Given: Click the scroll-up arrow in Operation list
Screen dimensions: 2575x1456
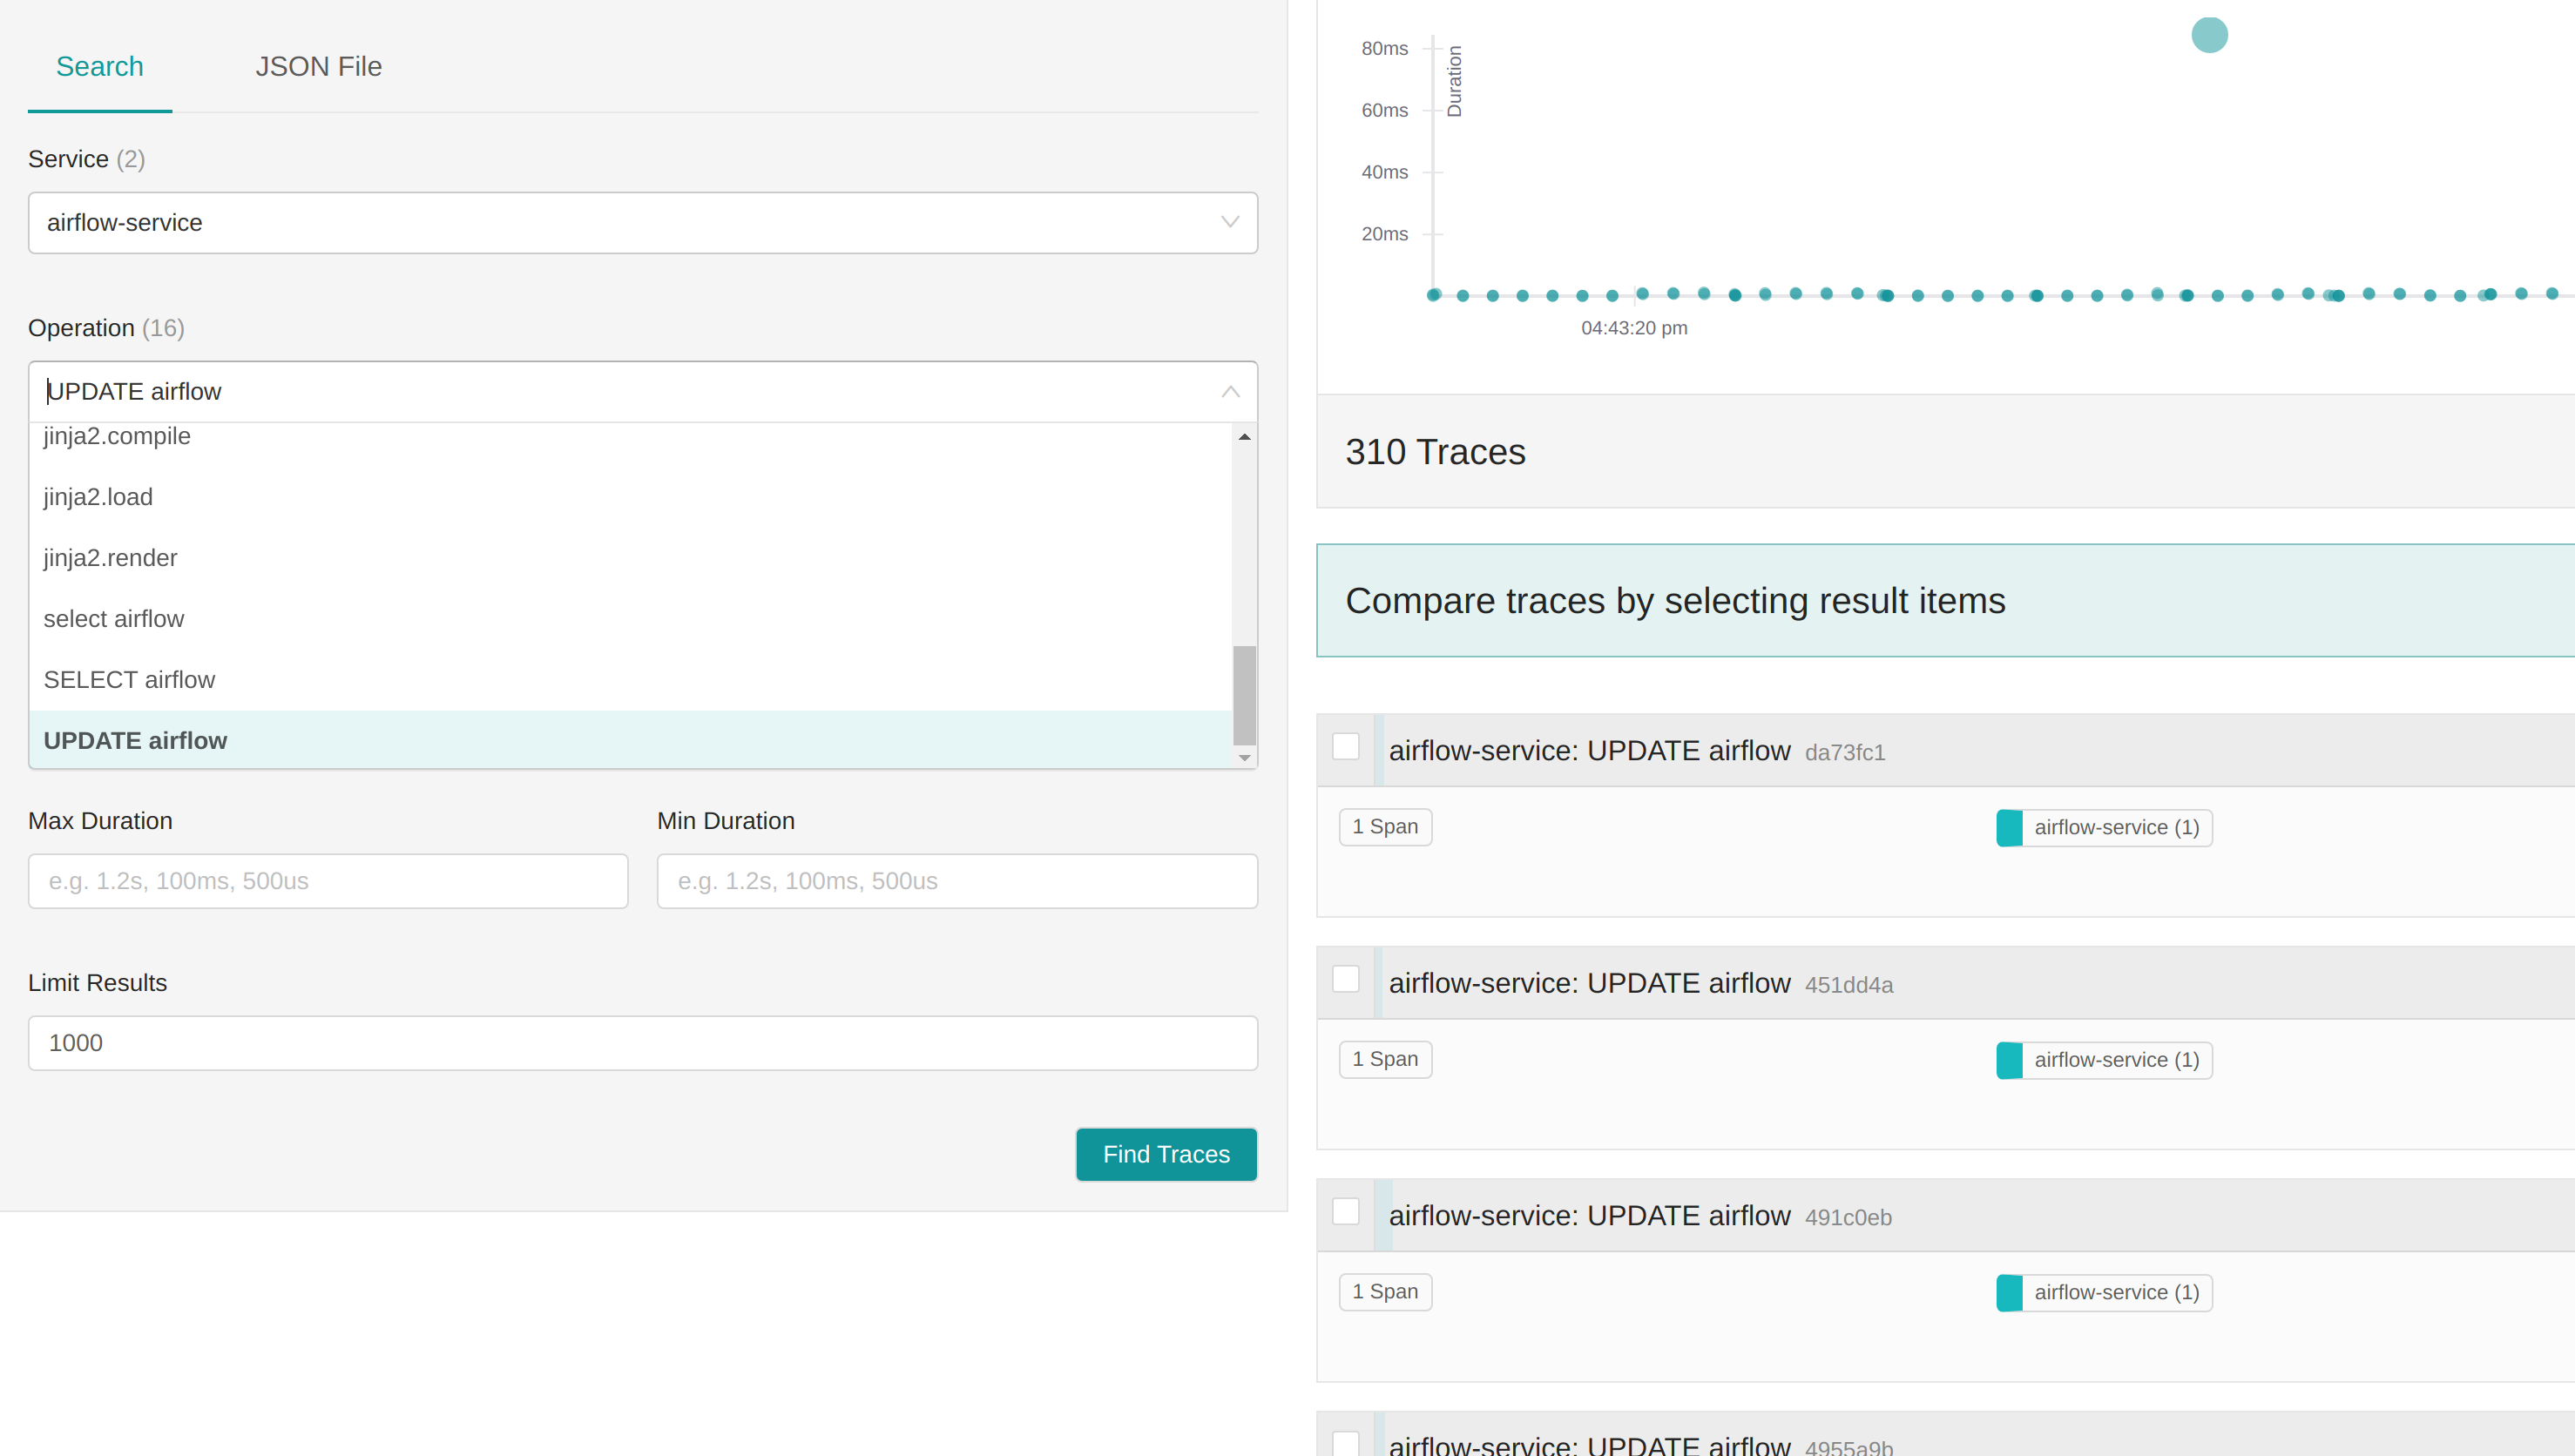Looking at the screenshot, I should [x=1244, y=437].
